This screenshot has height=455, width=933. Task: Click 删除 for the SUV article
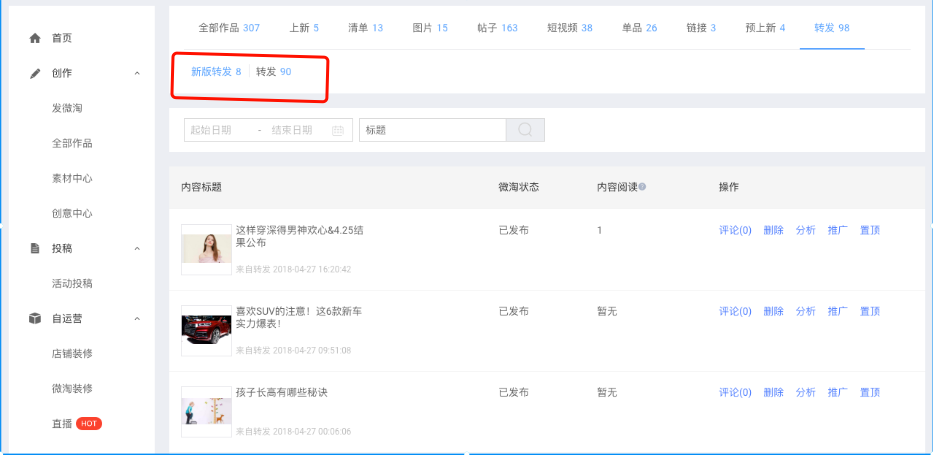point(773,311)
